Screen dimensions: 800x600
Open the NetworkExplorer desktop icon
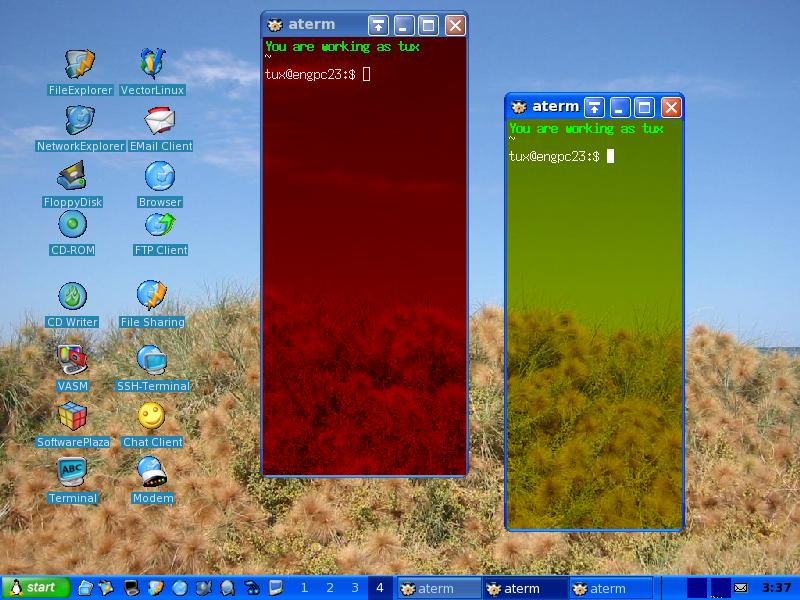80,121
